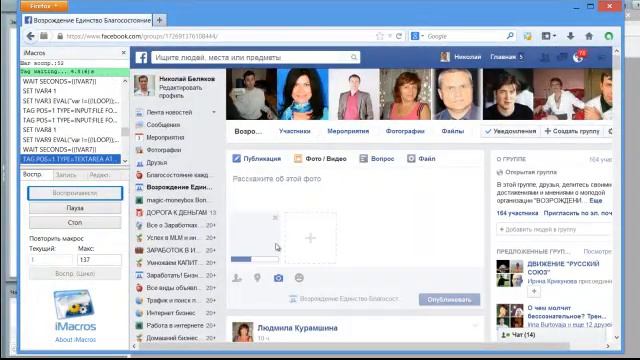Open Facebook friend requests icon
This screenshot has height=360, width=640.
point(544,58)
